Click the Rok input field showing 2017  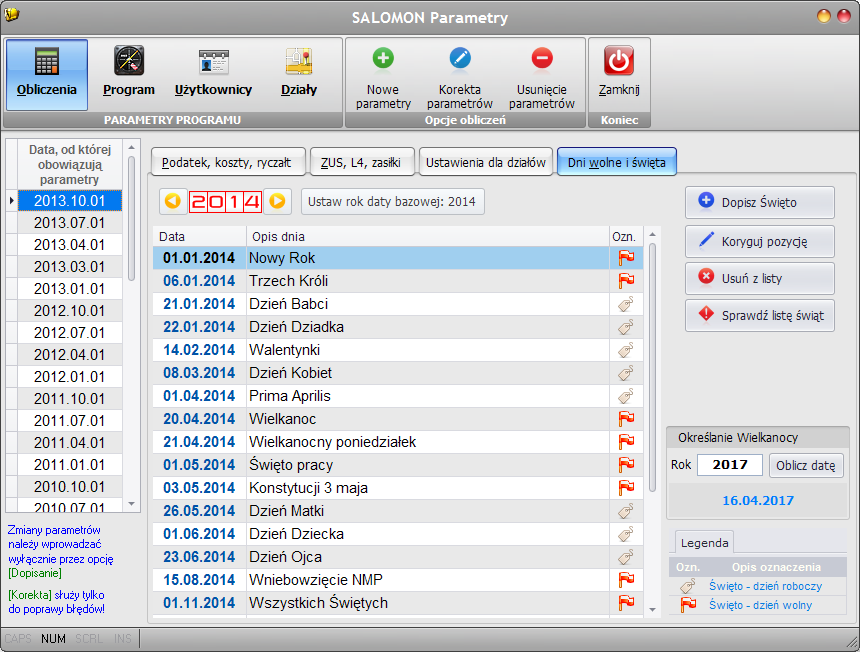click(x=729, y=465)
